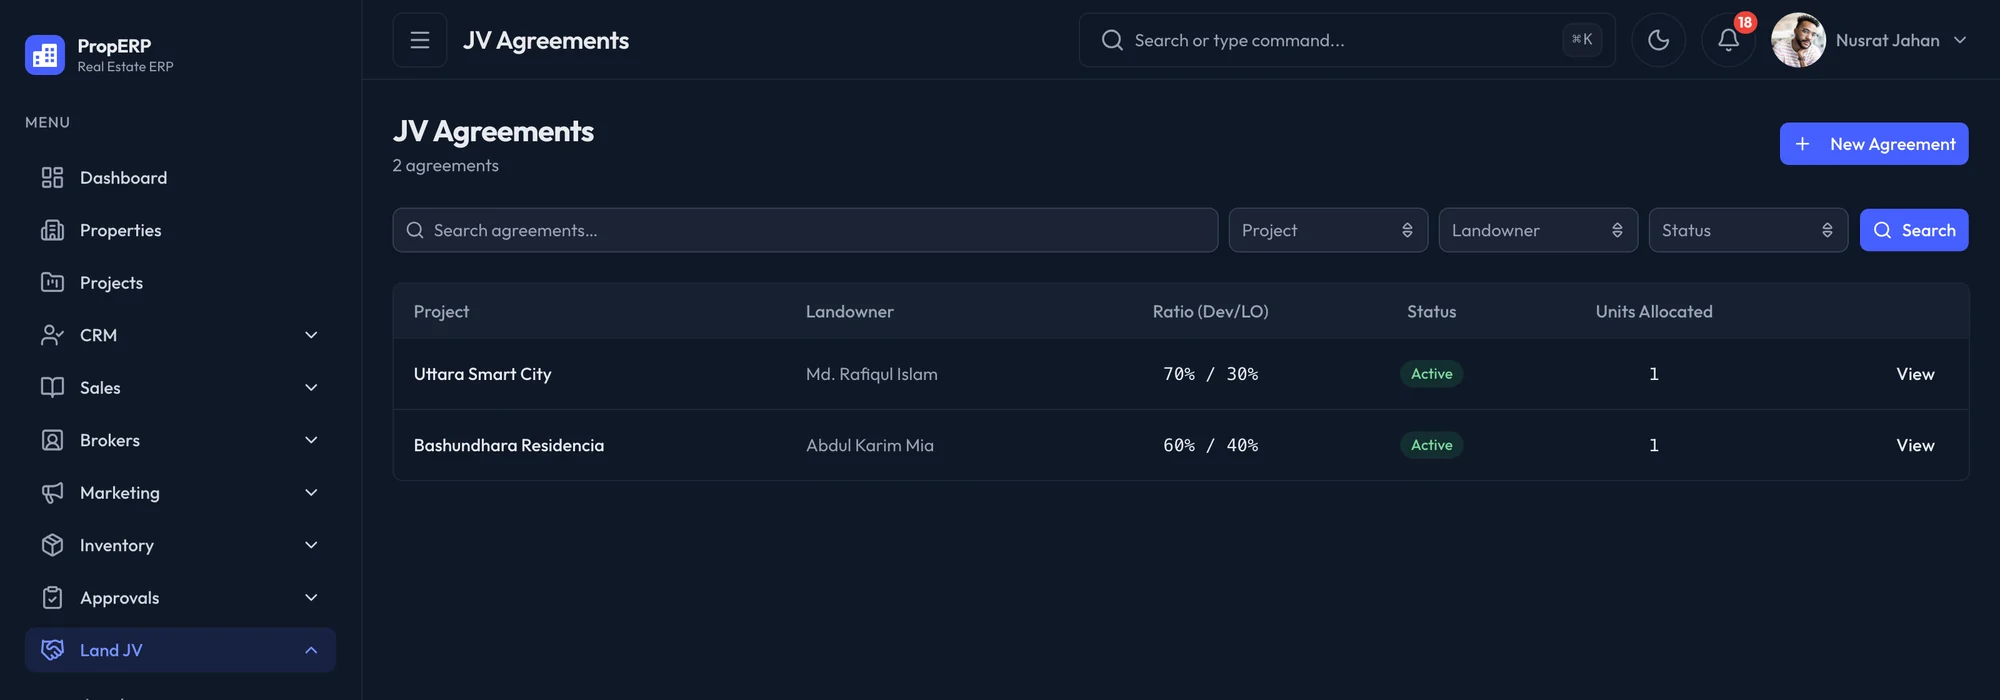Click the Active badge for Bashundhara Residencia
This screenshot has width=2000, height=700.
[1431, 445]
